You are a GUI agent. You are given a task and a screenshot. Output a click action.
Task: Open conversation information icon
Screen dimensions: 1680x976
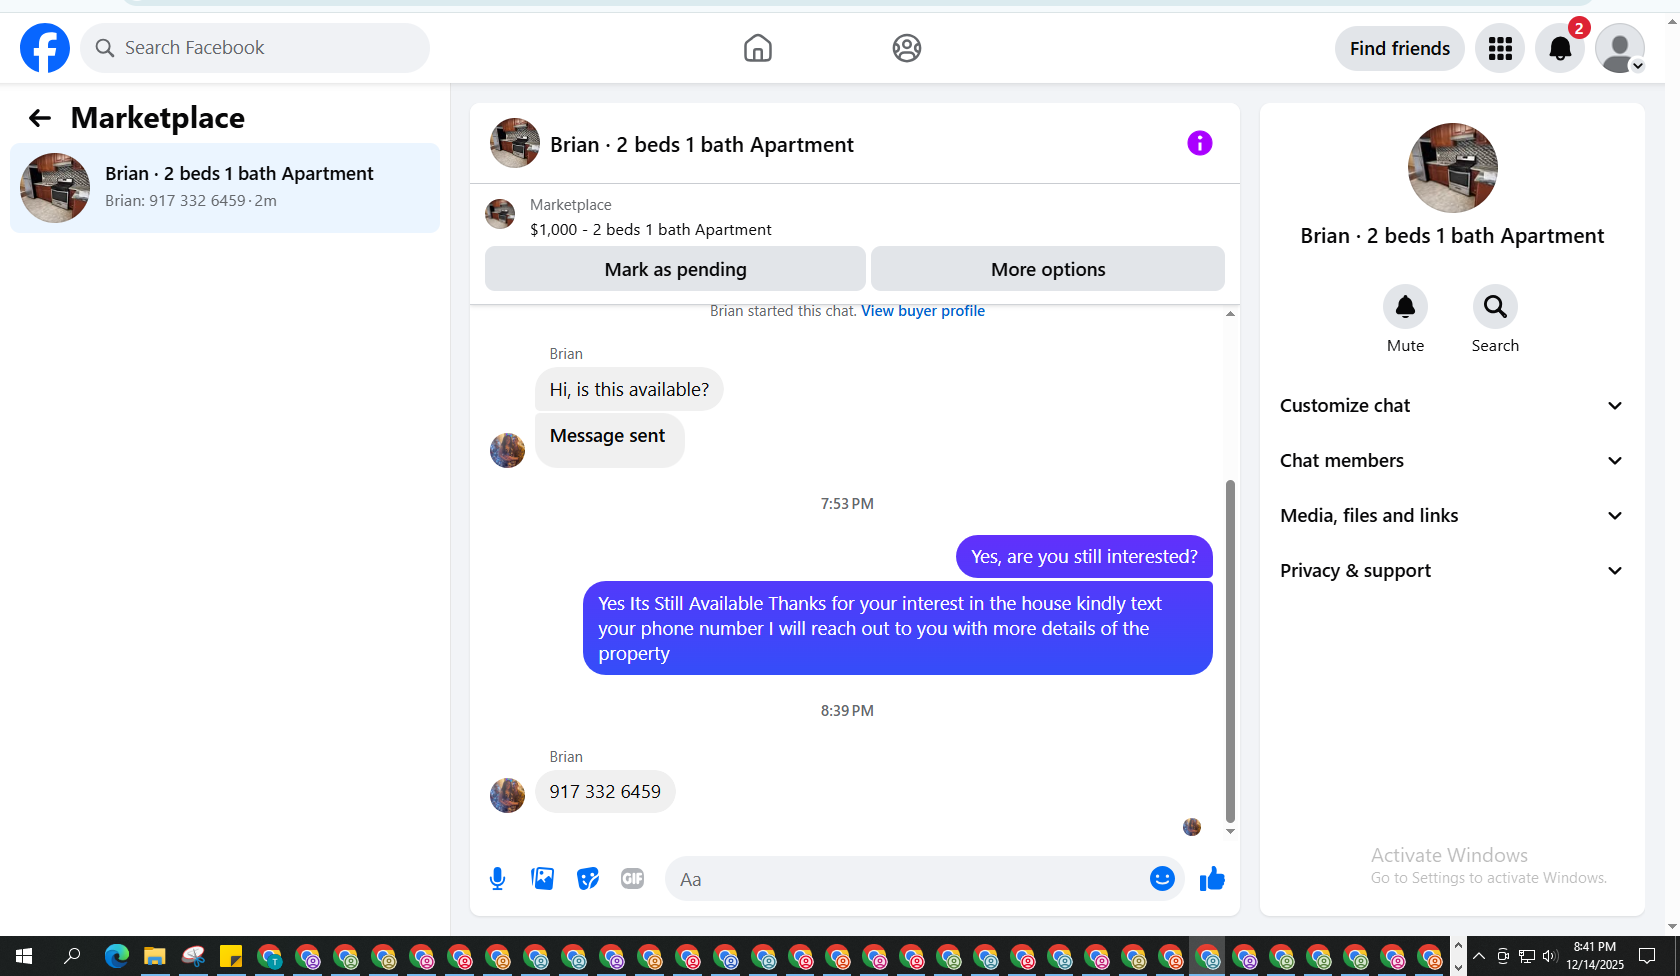[1200, 143]
